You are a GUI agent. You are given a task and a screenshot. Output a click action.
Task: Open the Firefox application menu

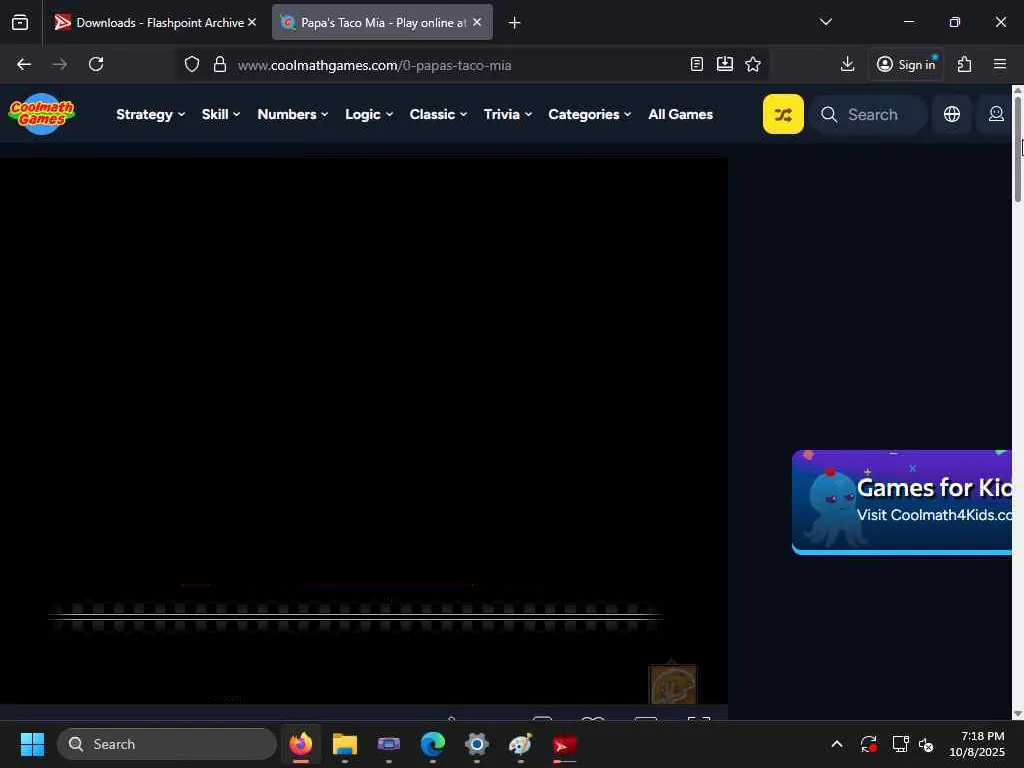[x=1000, y=64]
